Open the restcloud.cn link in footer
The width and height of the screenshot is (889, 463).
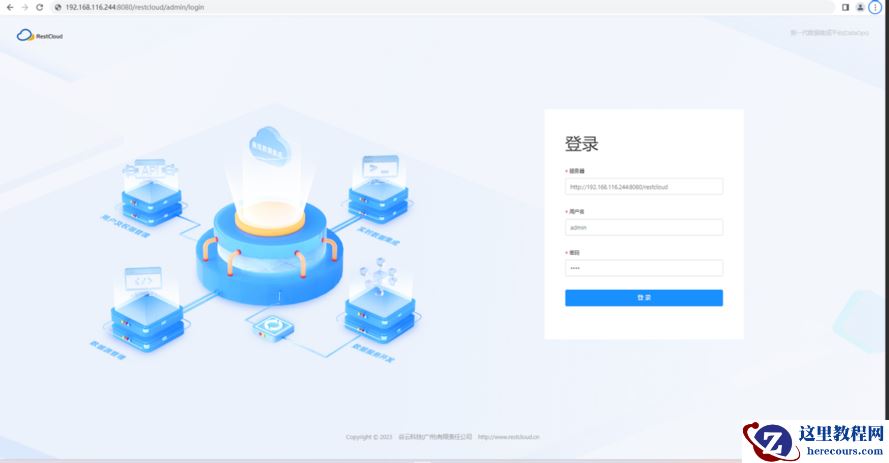pos(509,437)
